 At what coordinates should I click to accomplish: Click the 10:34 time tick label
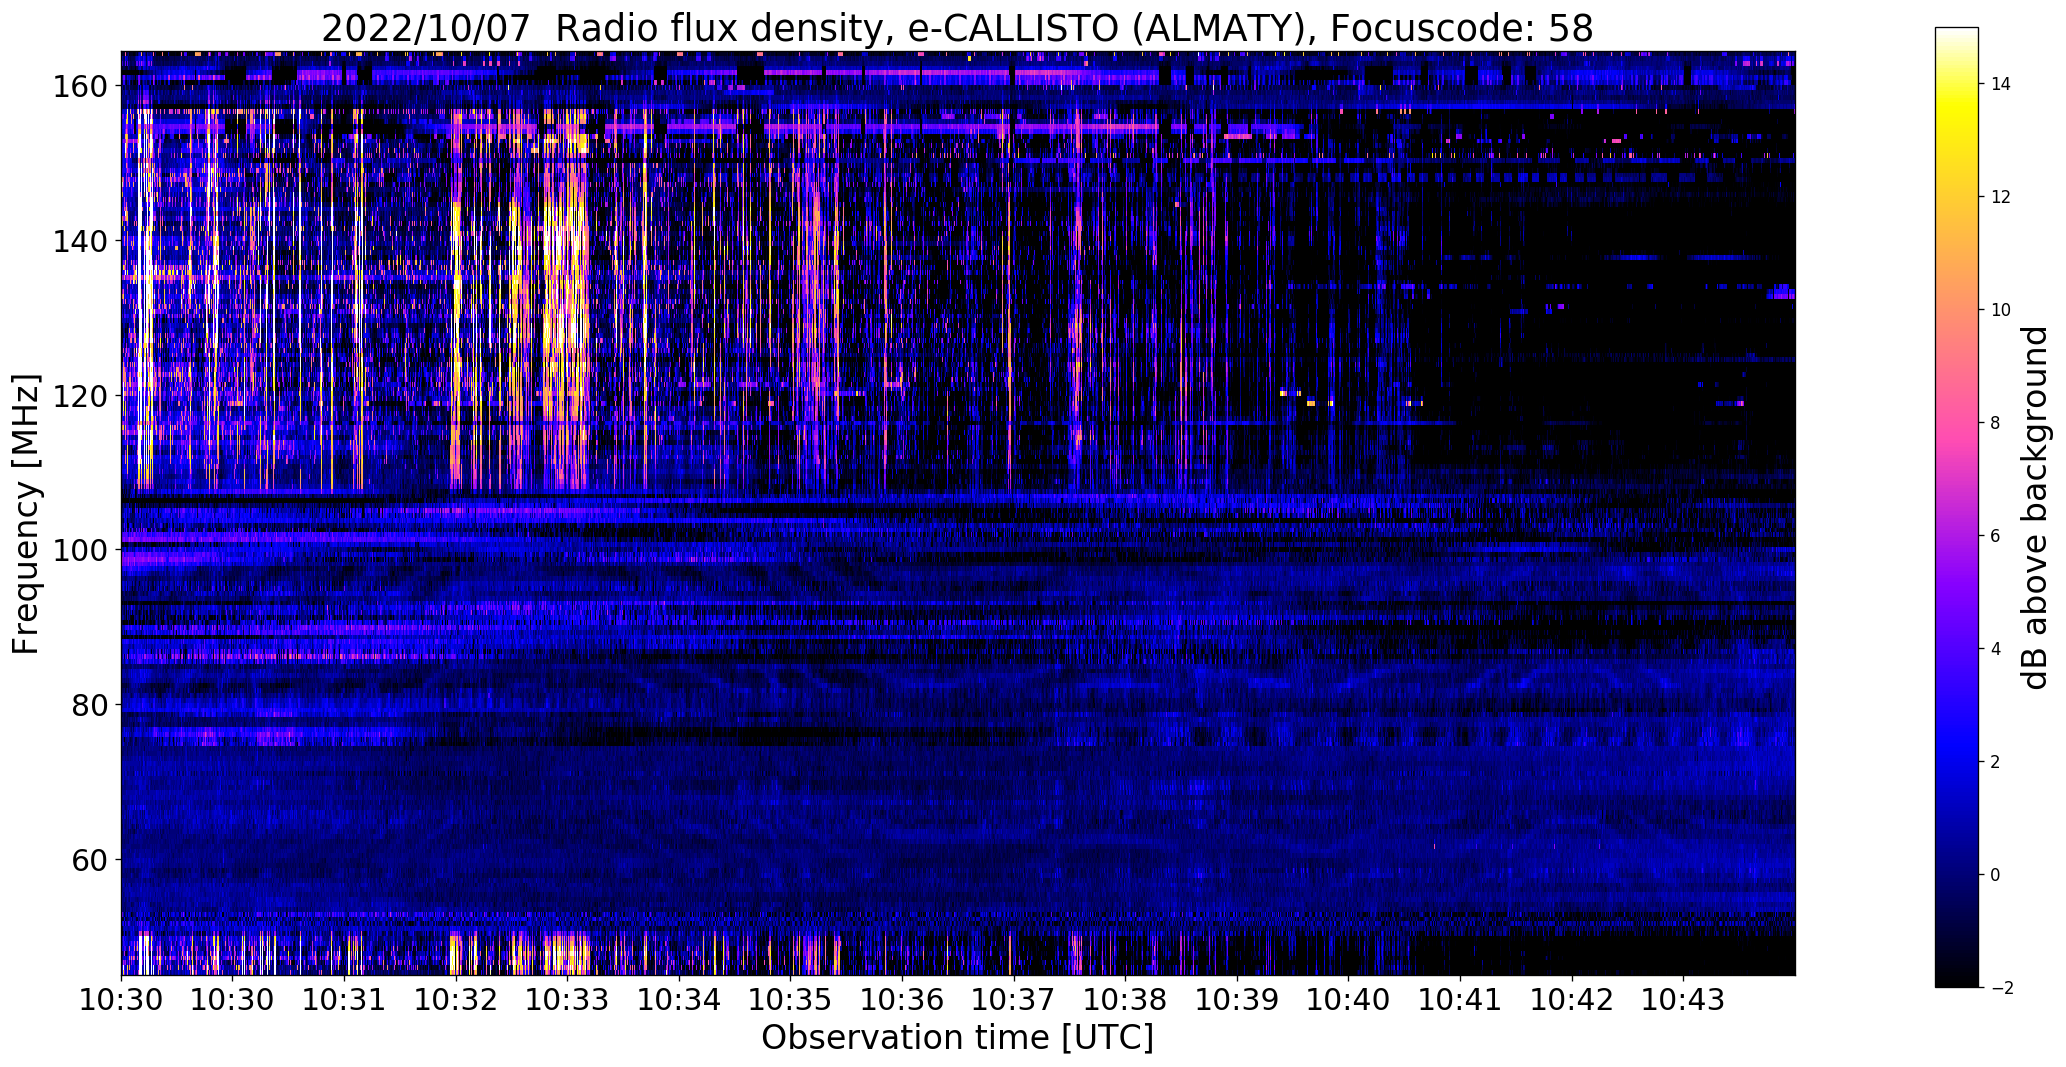680,1000
